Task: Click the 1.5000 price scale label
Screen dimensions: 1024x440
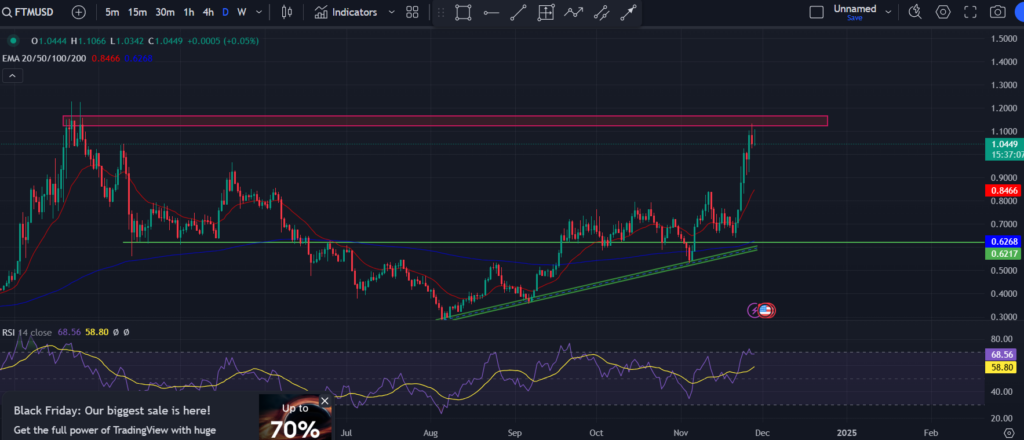Action: 1003,39
